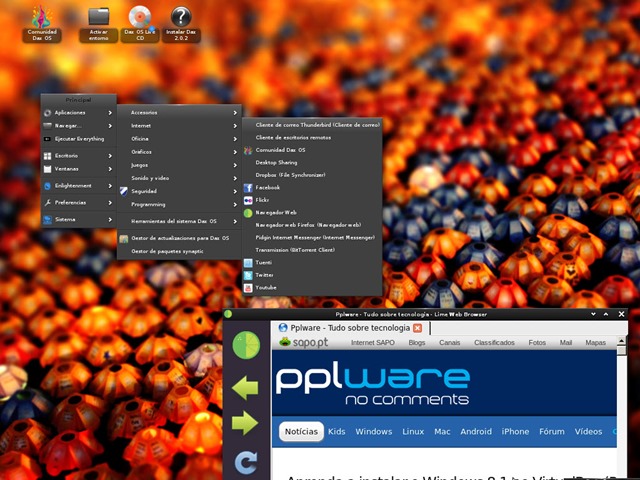Screen dimensions: 640x480
Task: Expand Accesorios submenu arrow
Action: pyautogui.click(x=235, y=113)
